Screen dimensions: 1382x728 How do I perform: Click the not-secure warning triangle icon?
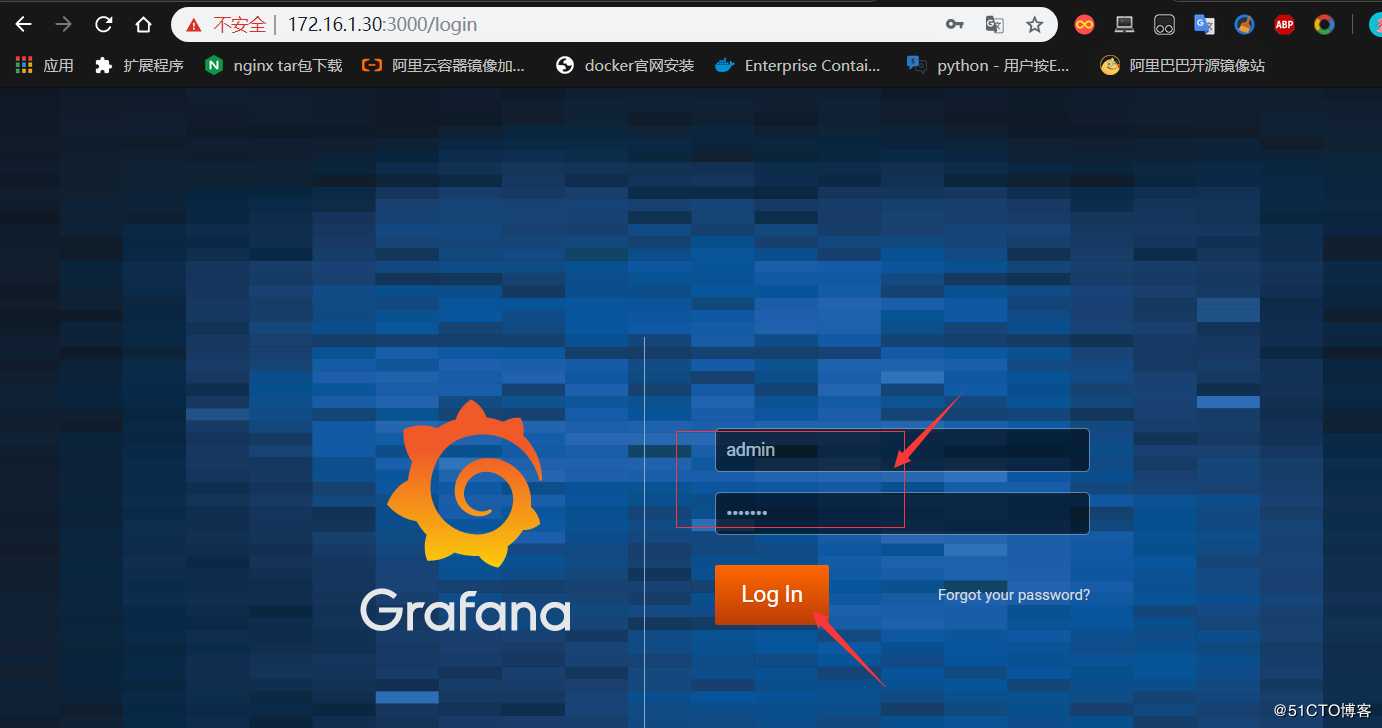tap(194, 24)
